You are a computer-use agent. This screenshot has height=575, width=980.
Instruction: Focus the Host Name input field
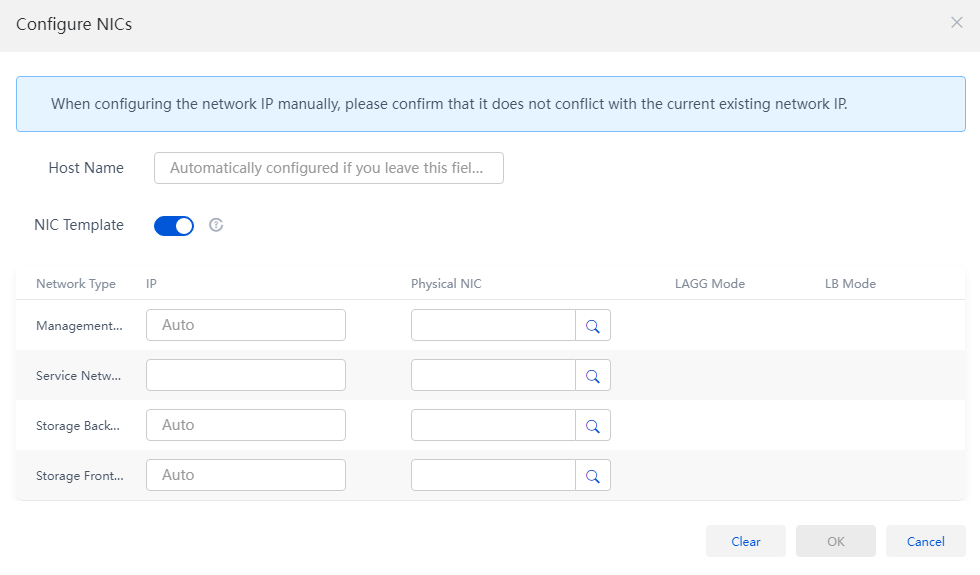[x=329, y=168]
